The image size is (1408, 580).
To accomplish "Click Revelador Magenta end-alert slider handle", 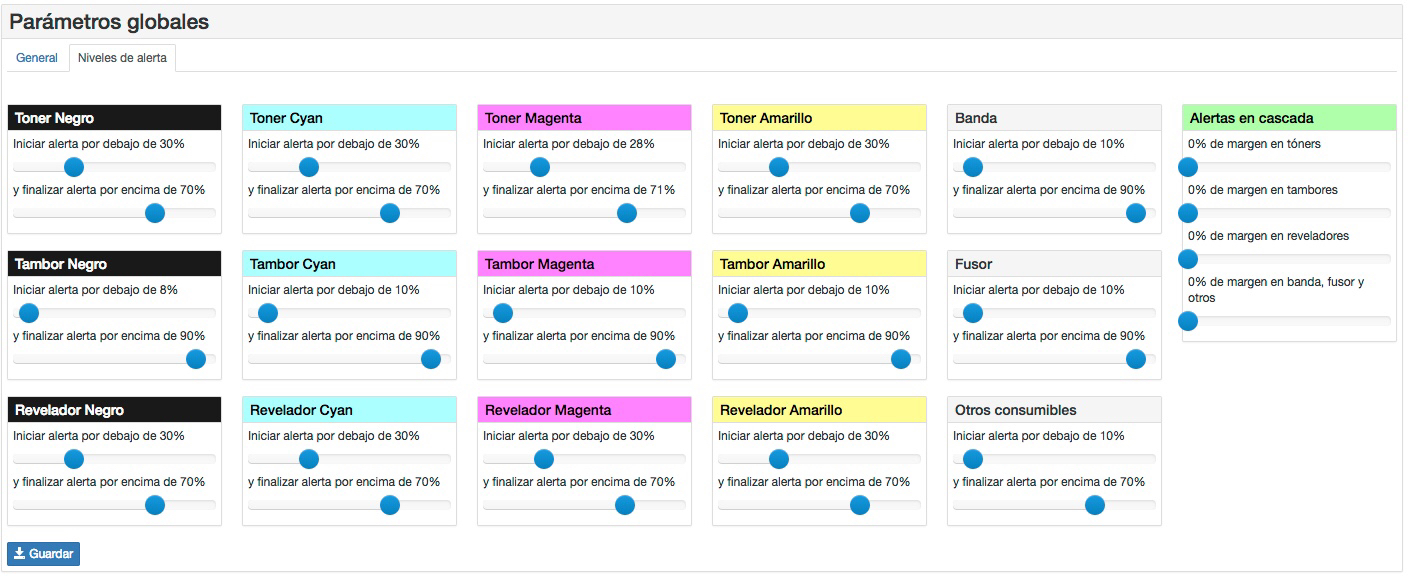I will tap(625, 505).
